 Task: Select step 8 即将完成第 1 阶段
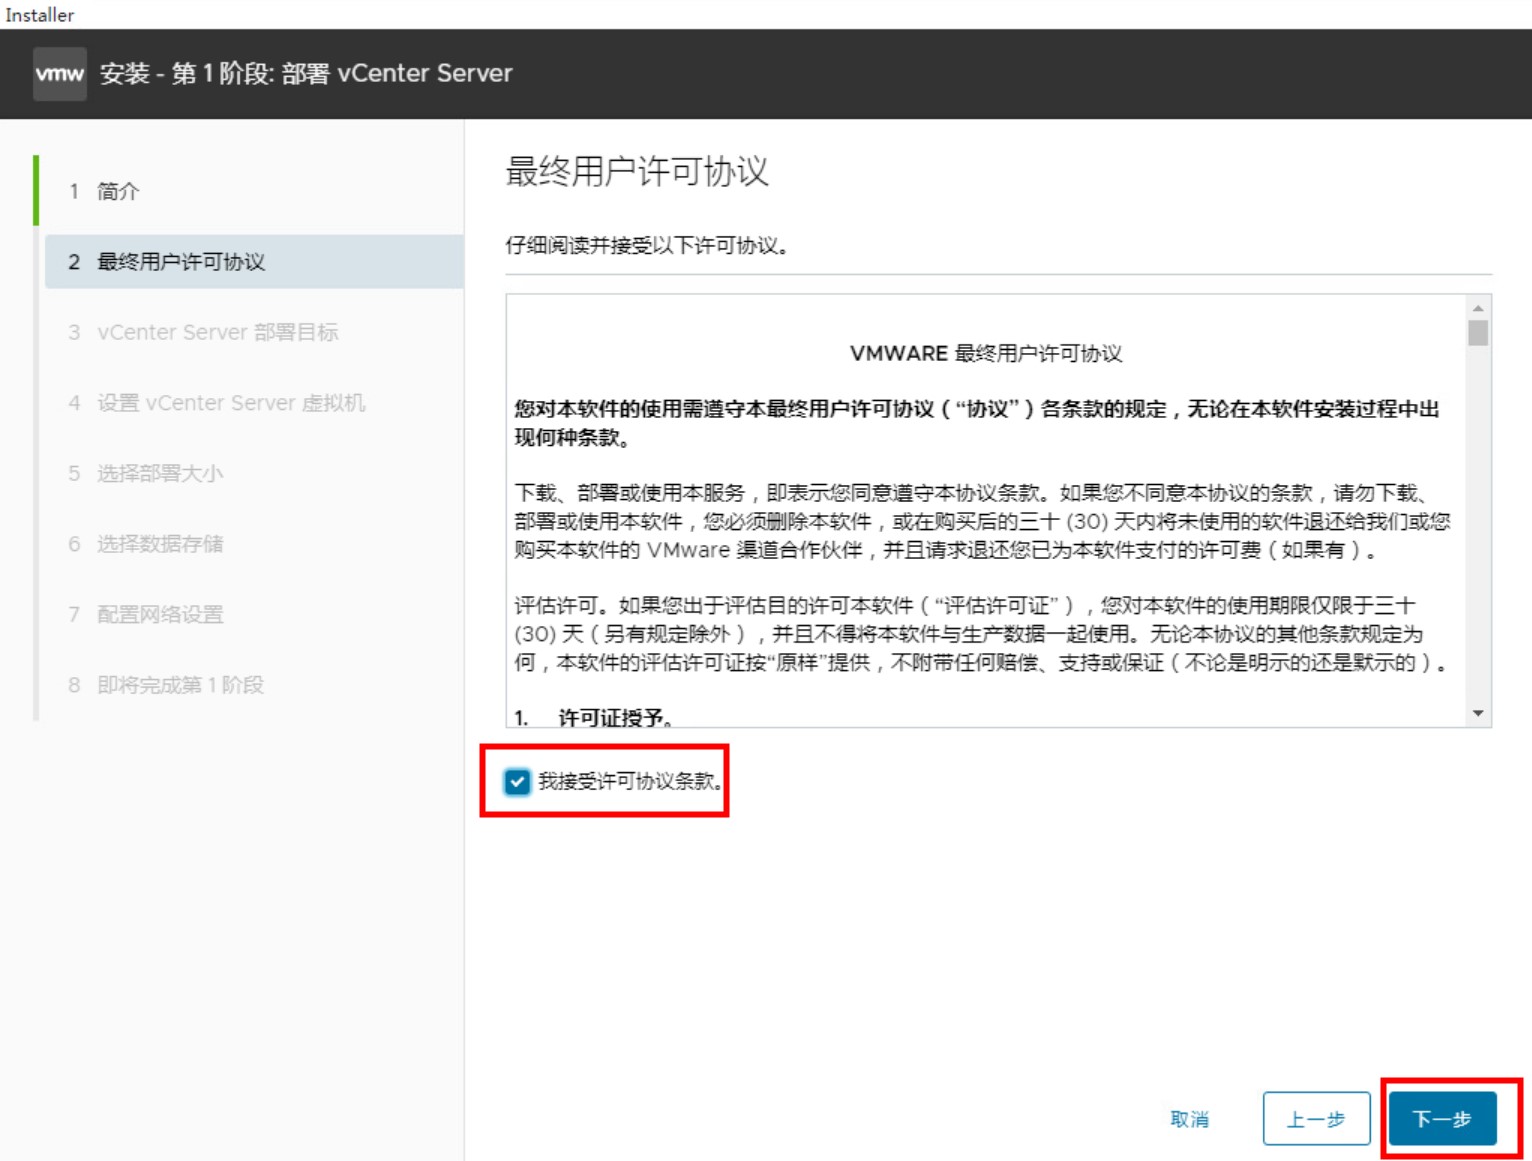(180, 685)
